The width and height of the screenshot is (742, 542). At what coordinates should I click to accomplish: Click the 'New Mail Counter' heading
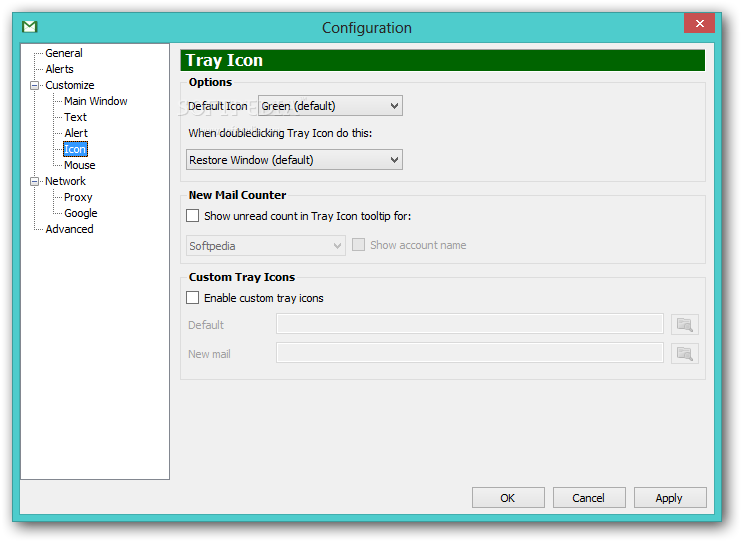tap(237, 195)
